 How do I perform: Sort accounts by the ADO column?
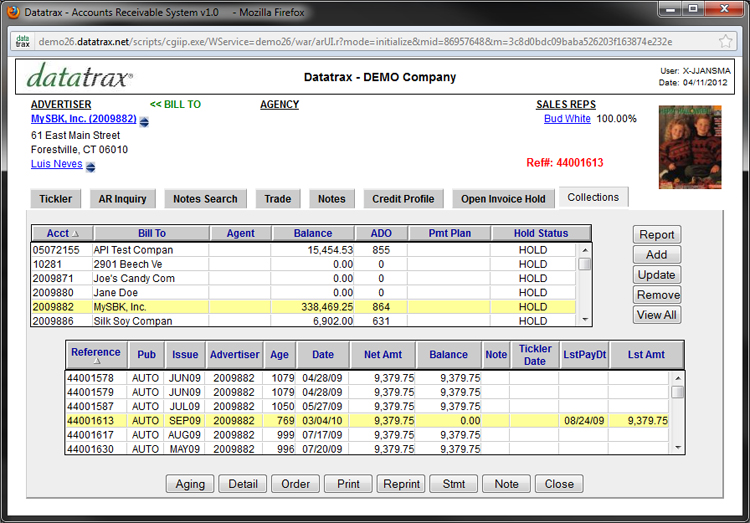[x=381, y=233]
